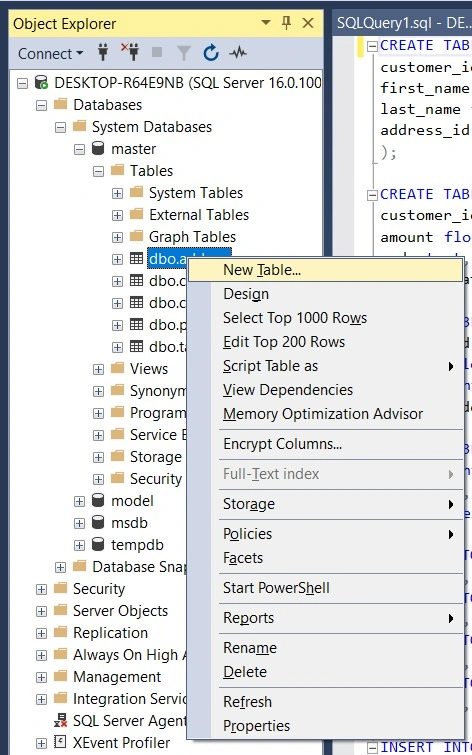Click the tempdb database cylinder icon
The width and height of the screenshot is (472, 755).
(98, 545)
